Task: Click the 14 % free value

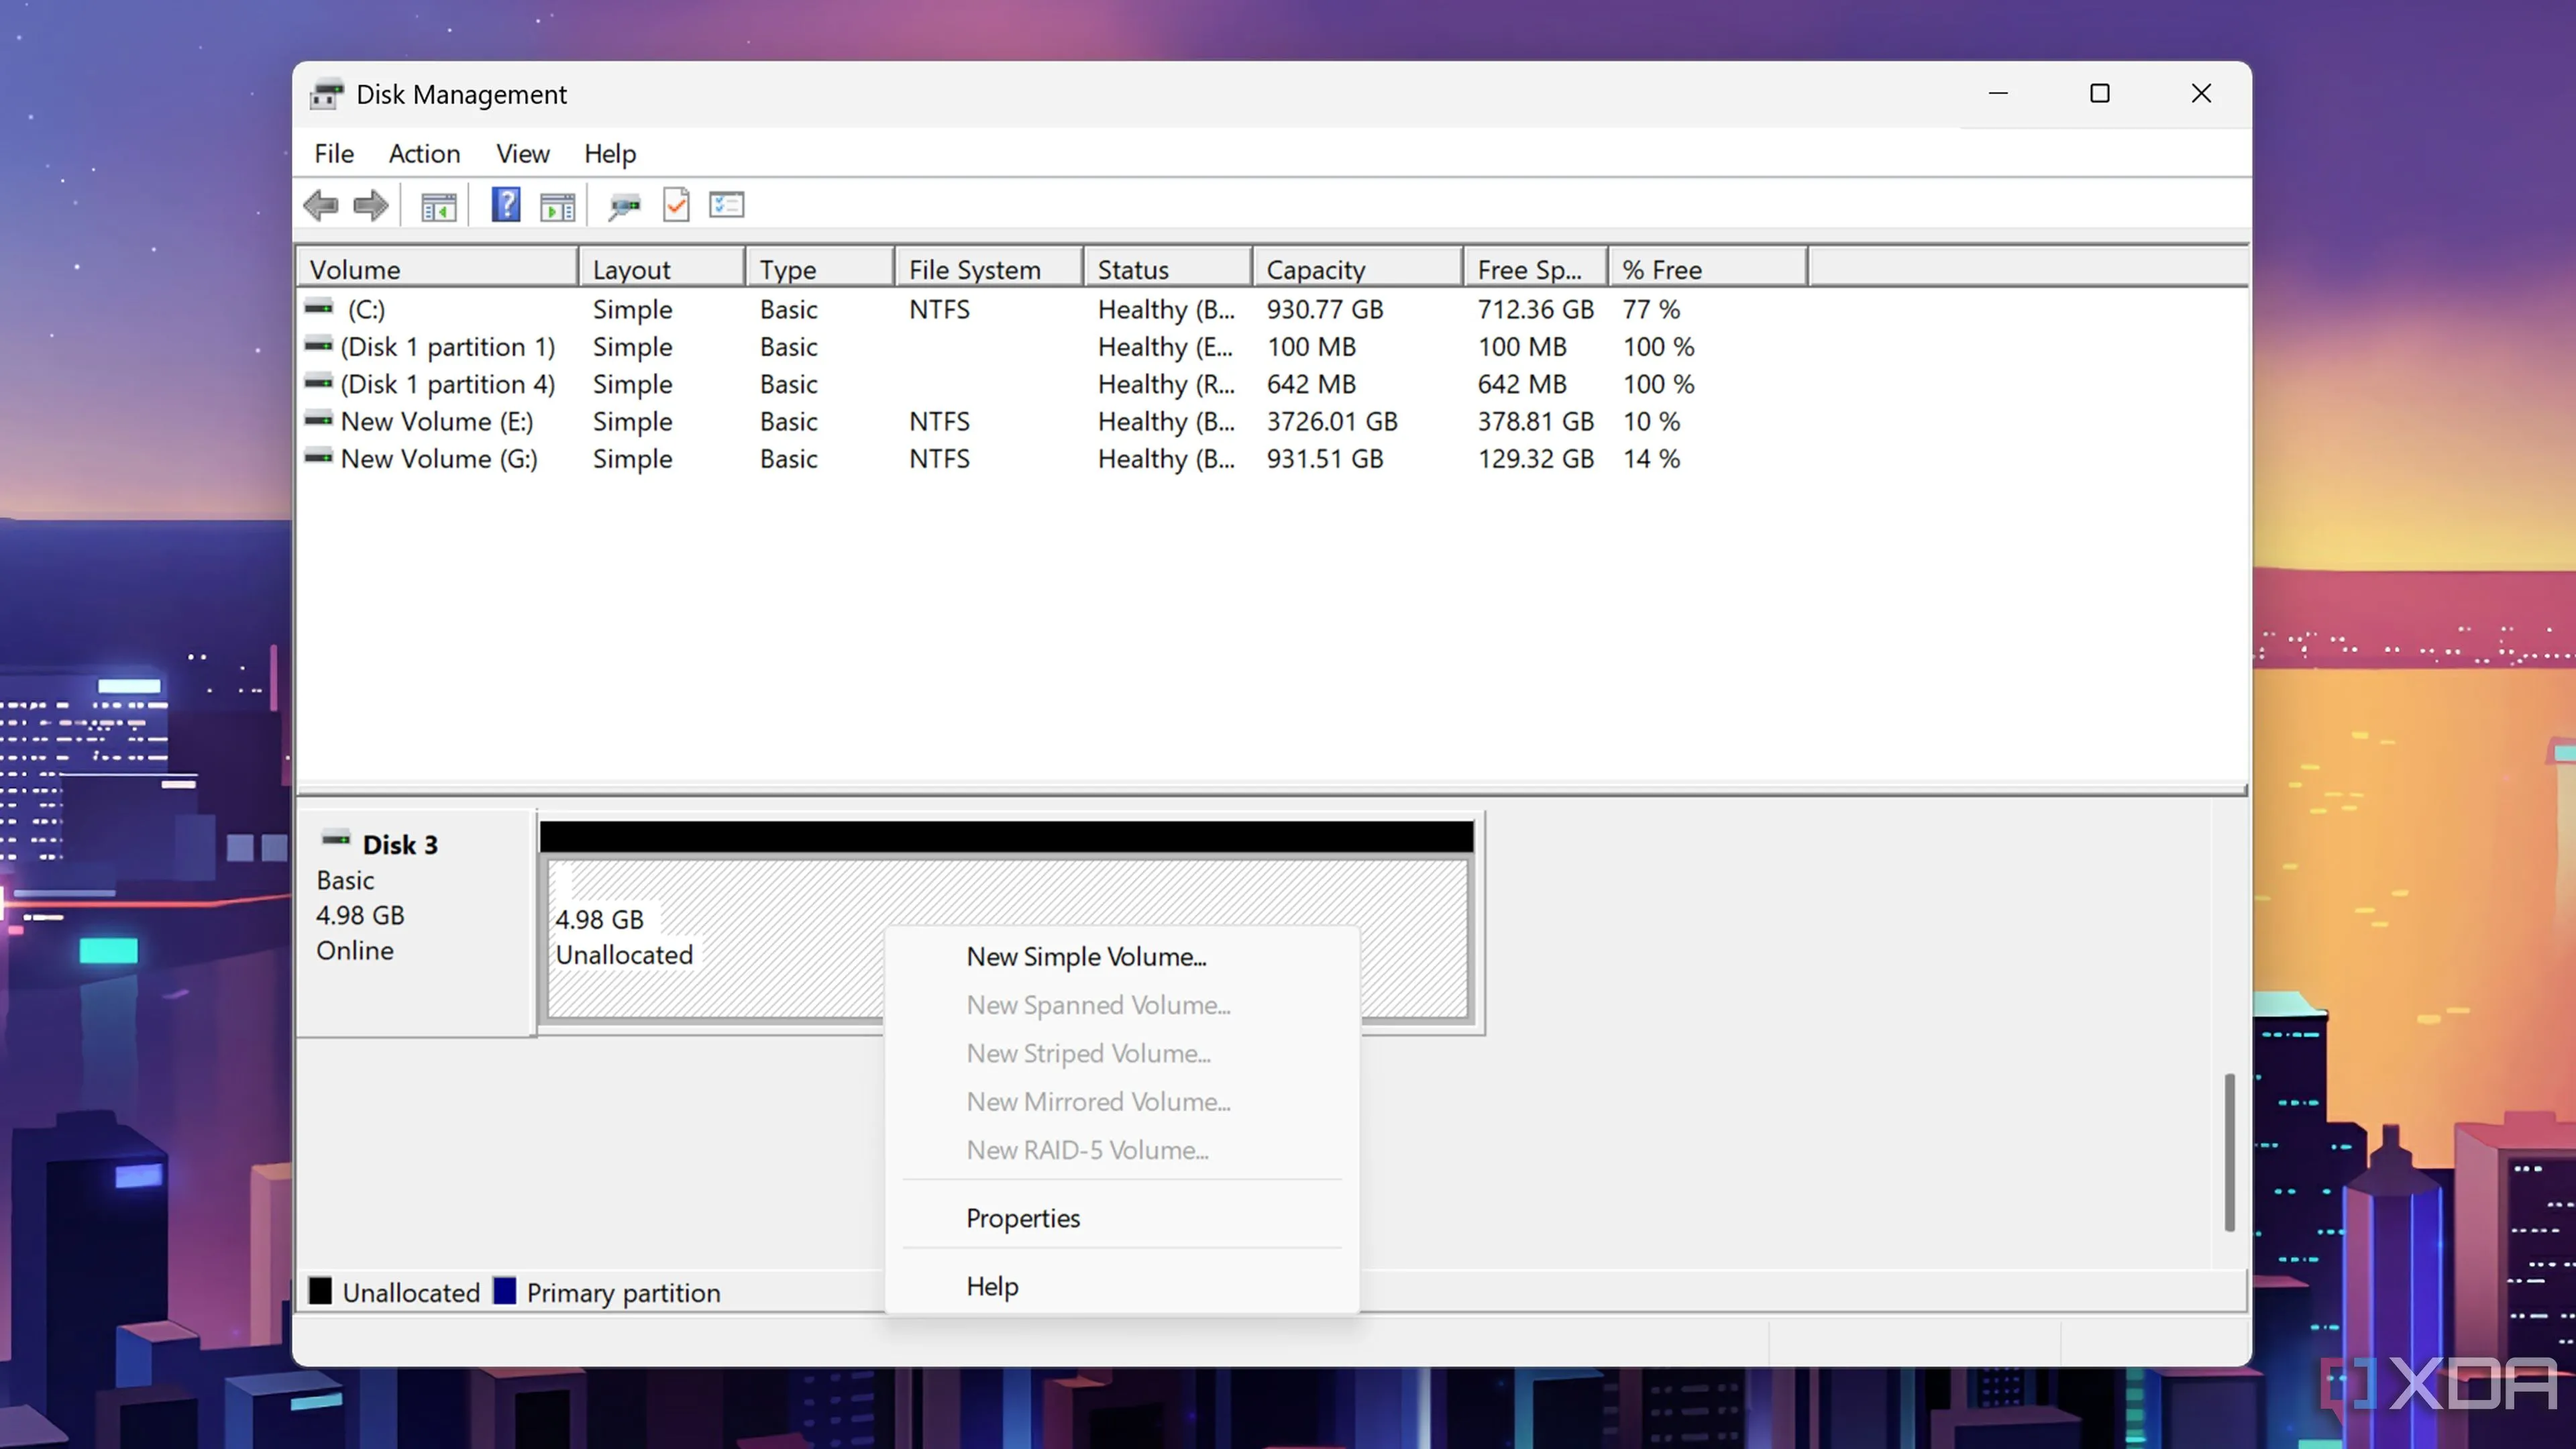Action: click(x=1651, y=458)
